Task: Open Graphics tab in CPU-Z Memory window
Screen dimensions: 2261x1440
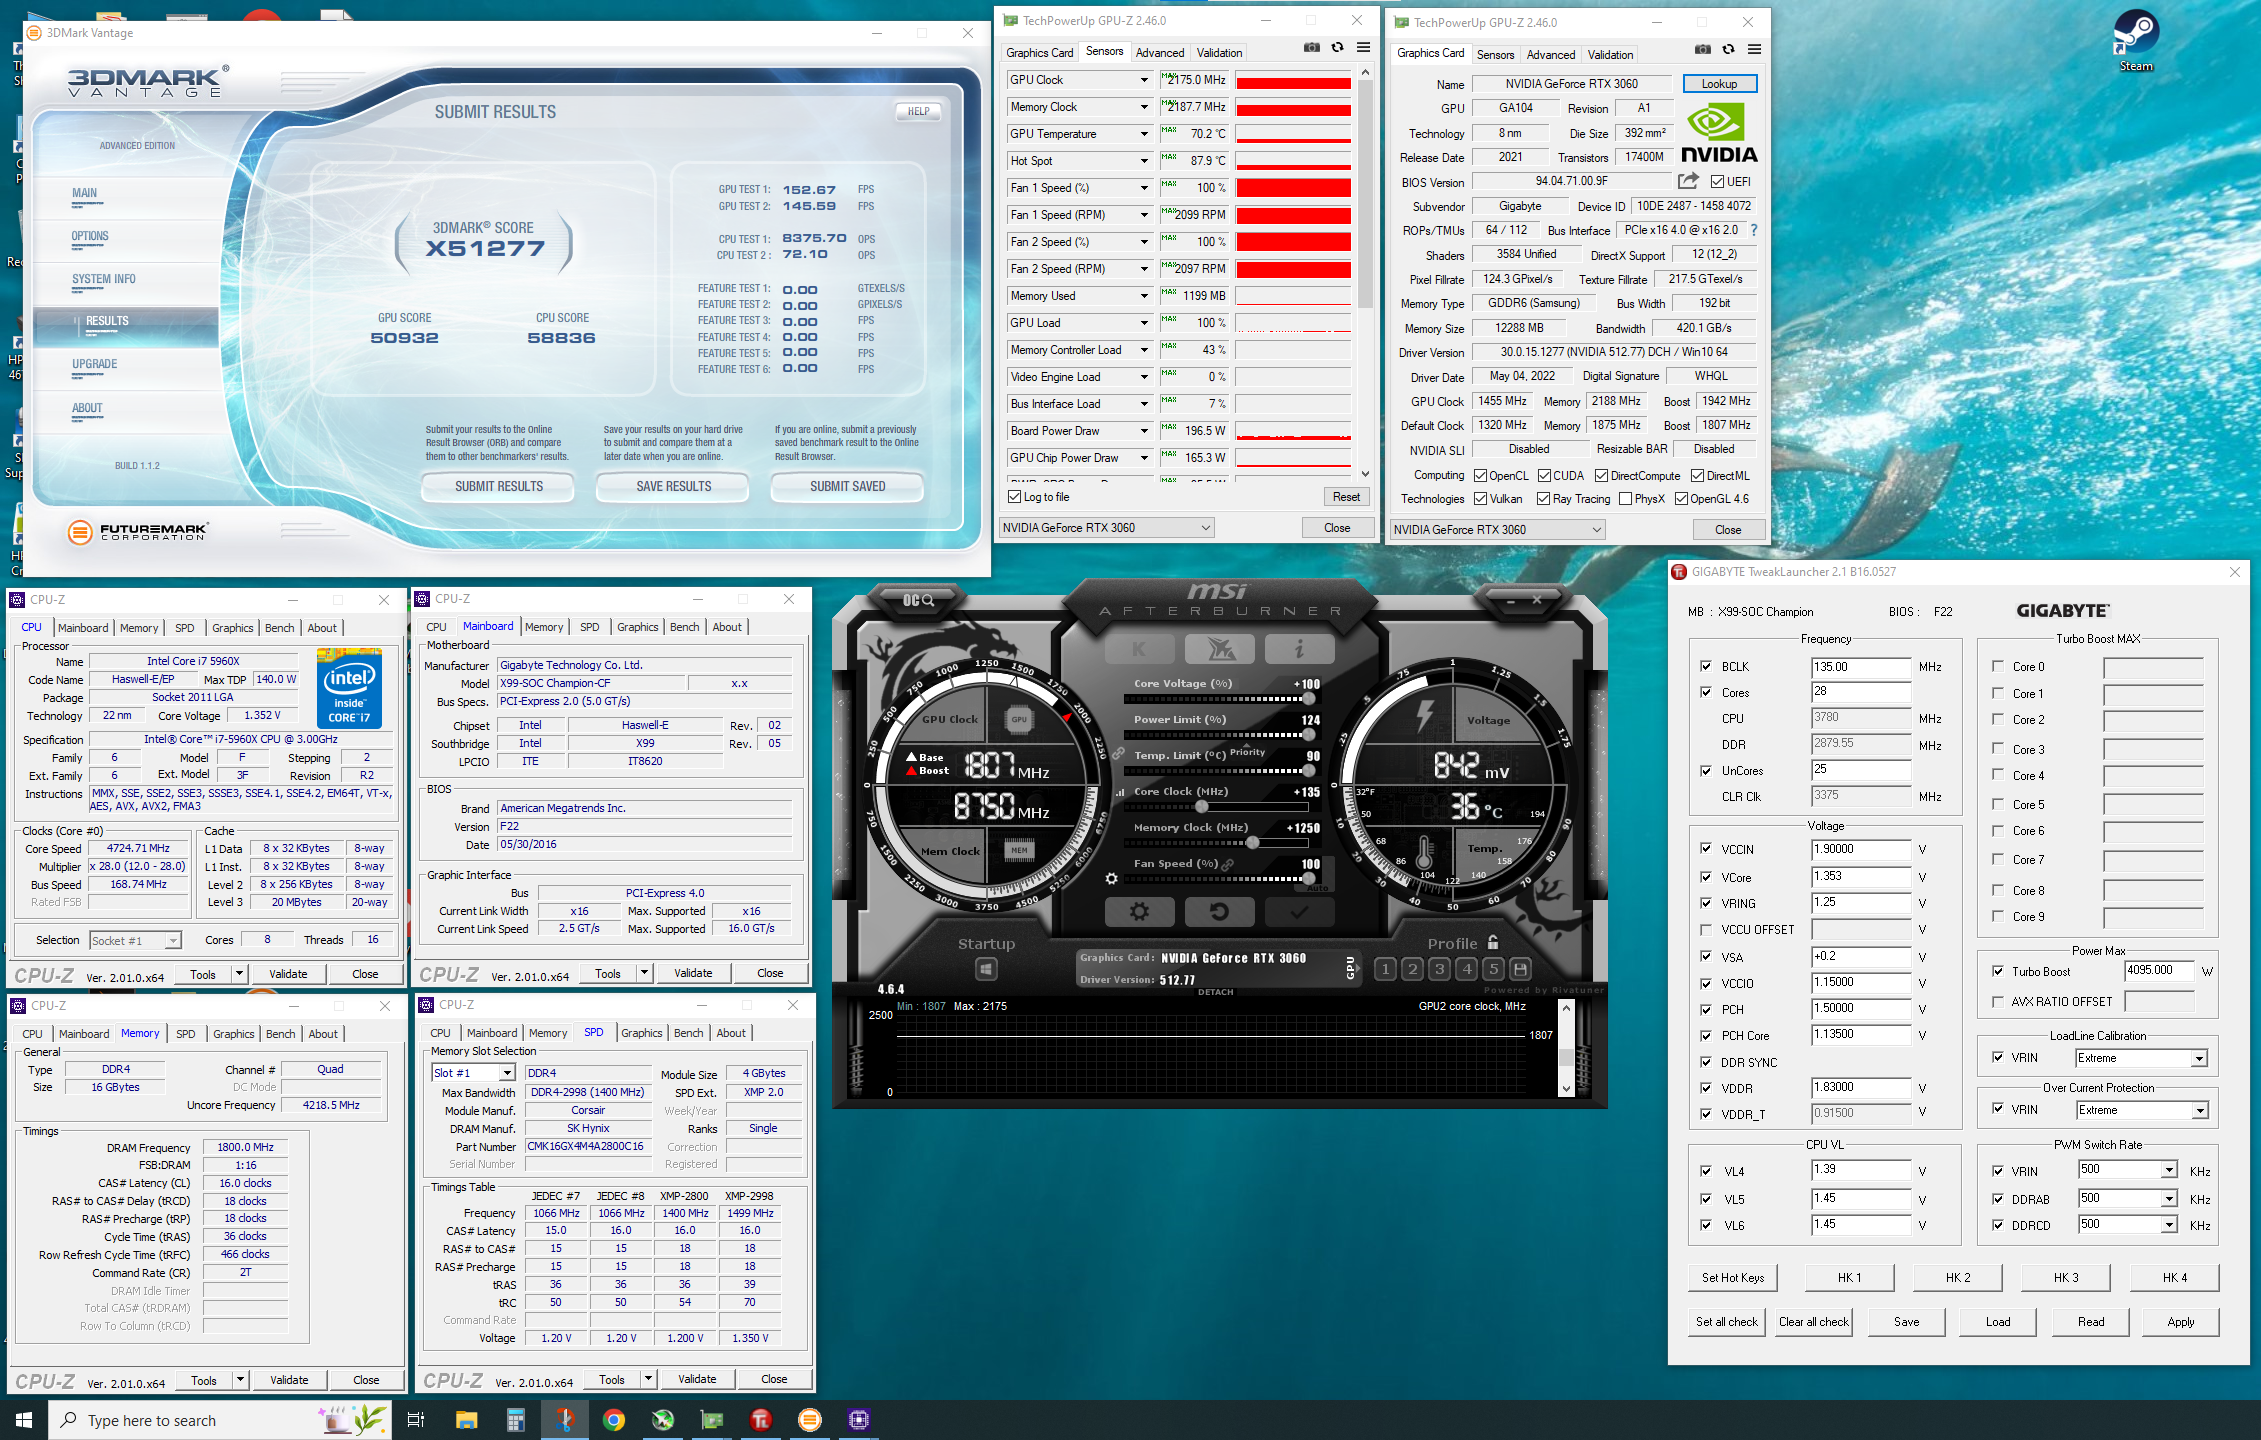Action: (233, 1034)
